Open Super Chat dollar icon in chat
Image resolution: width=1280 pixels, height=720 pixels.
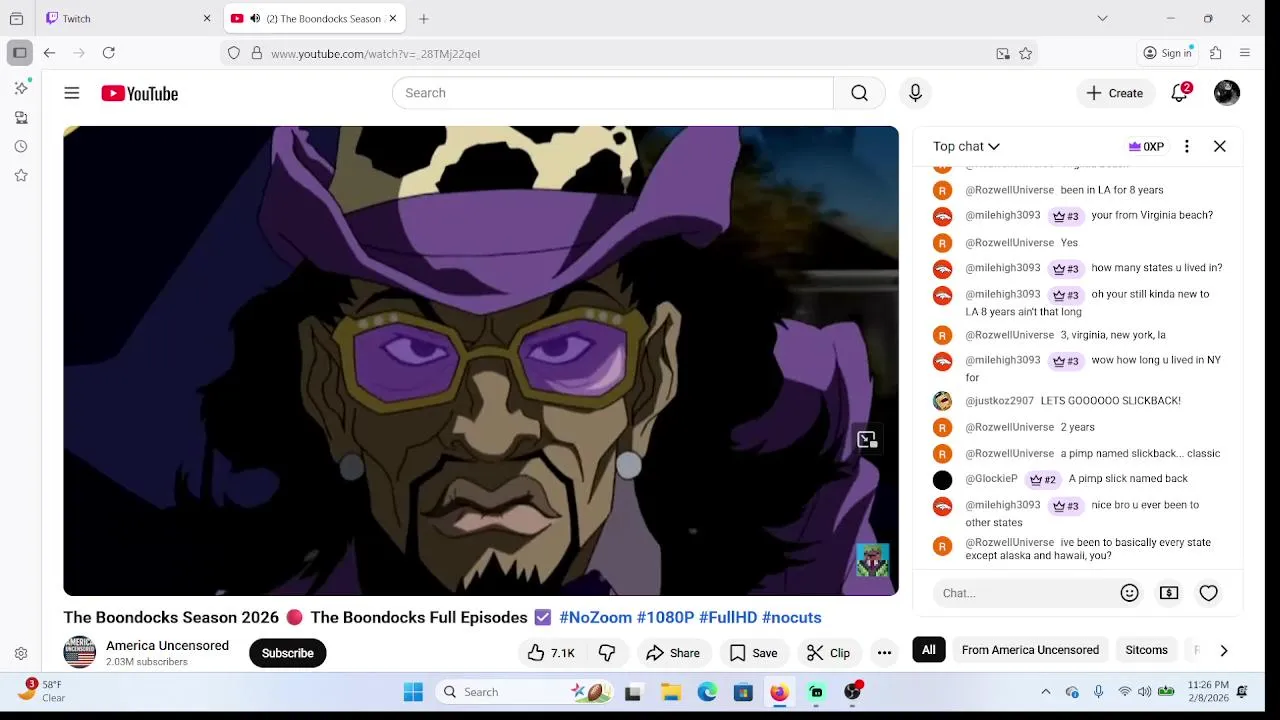(x=1169, y=593)
